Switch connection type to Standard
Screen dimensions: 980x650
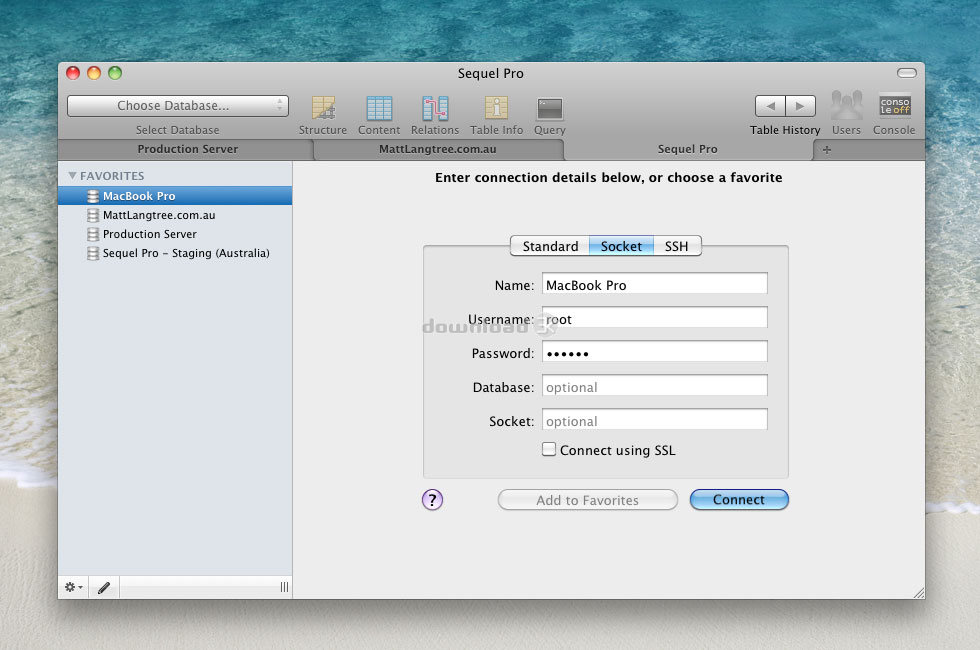pos(550,246)
